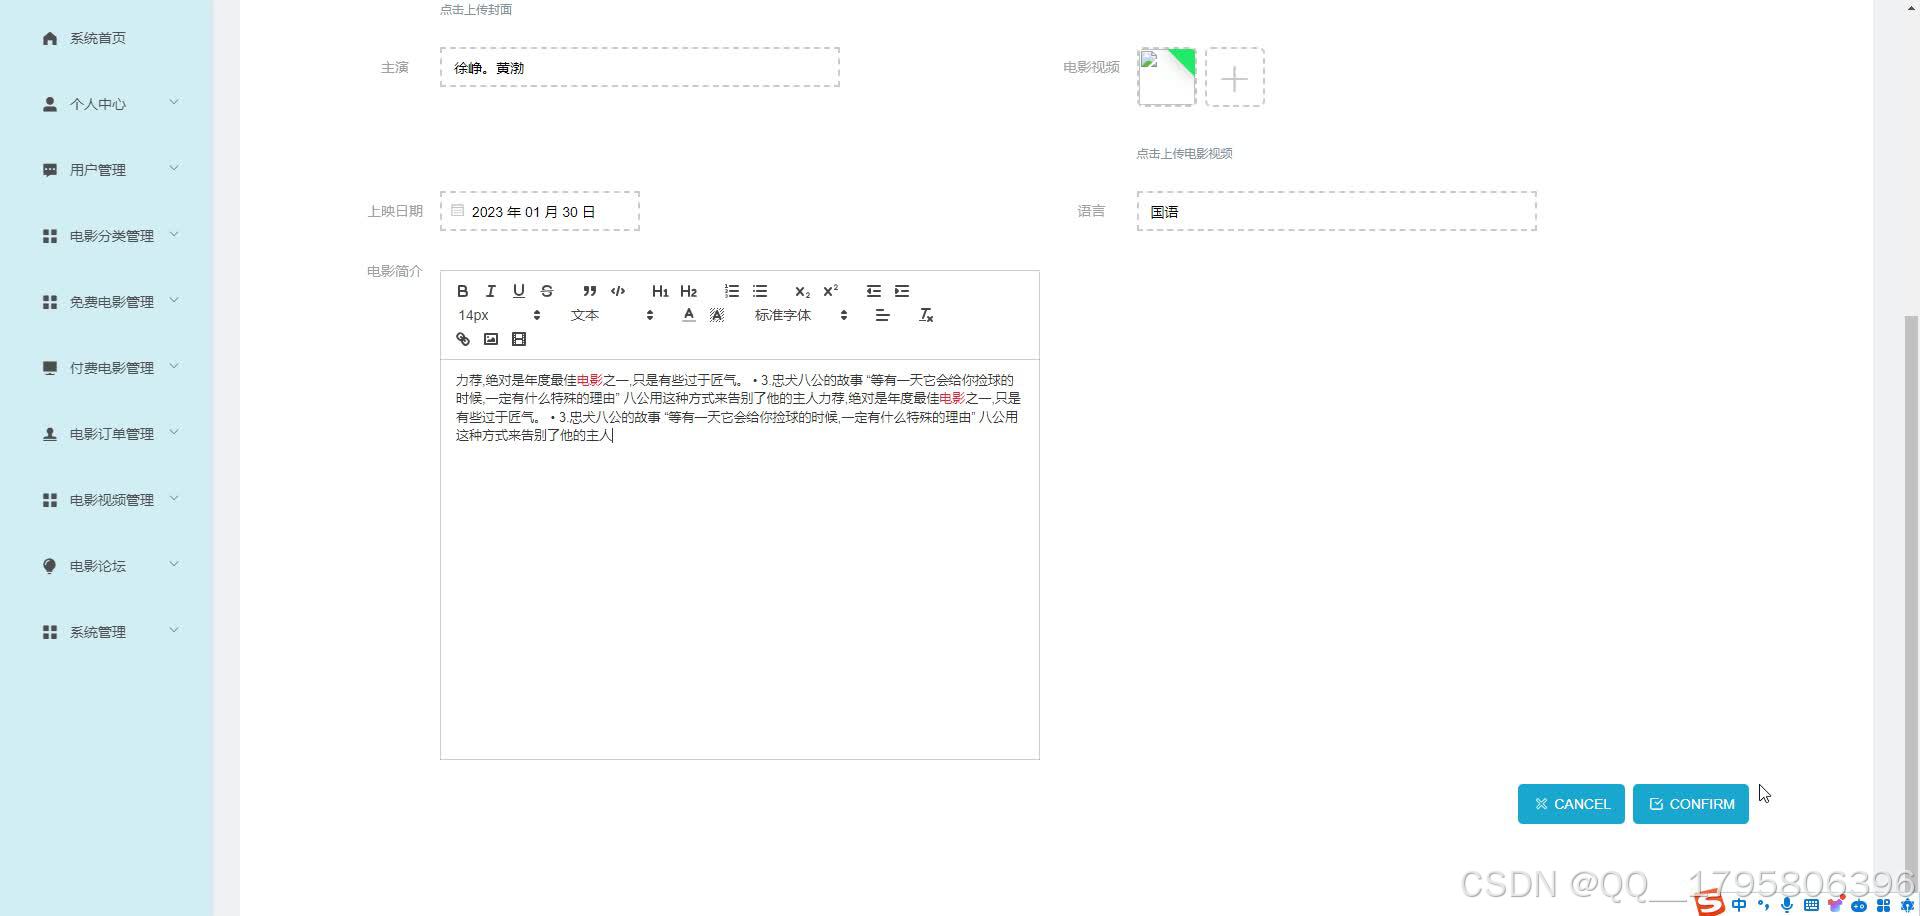
Task: Apply Heading 1 style to the text
Action: tap(659, 291)
